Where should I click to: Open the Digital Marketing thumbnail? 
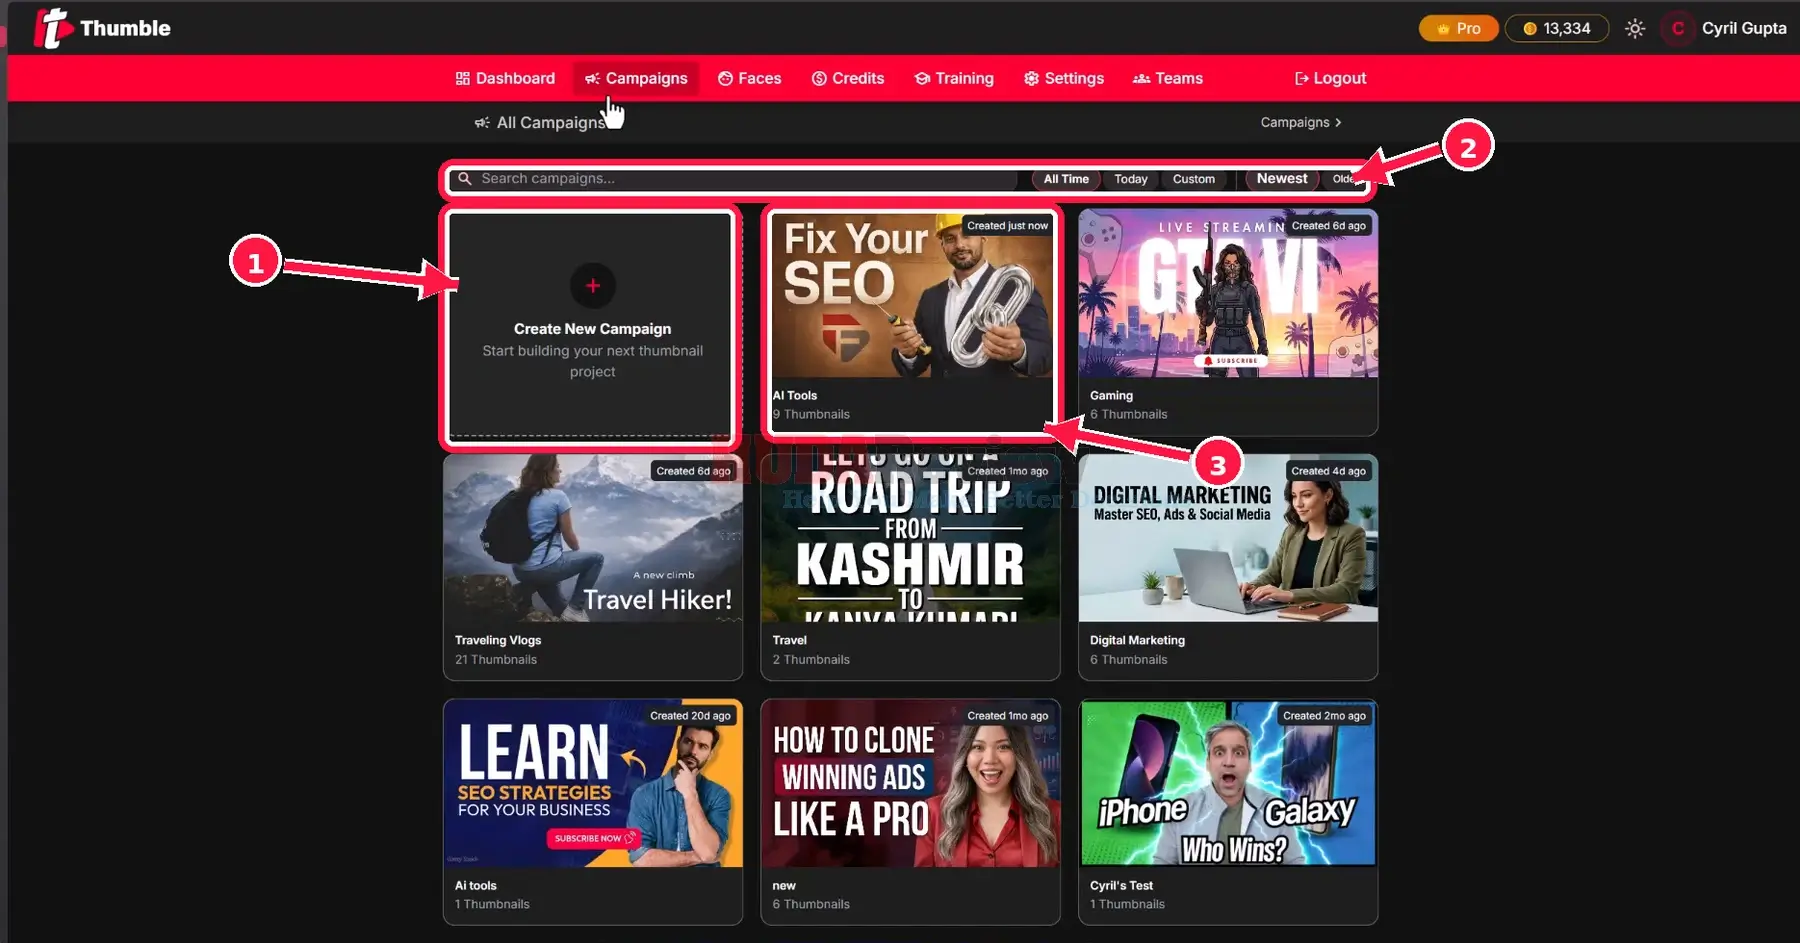coord(1228,539)
